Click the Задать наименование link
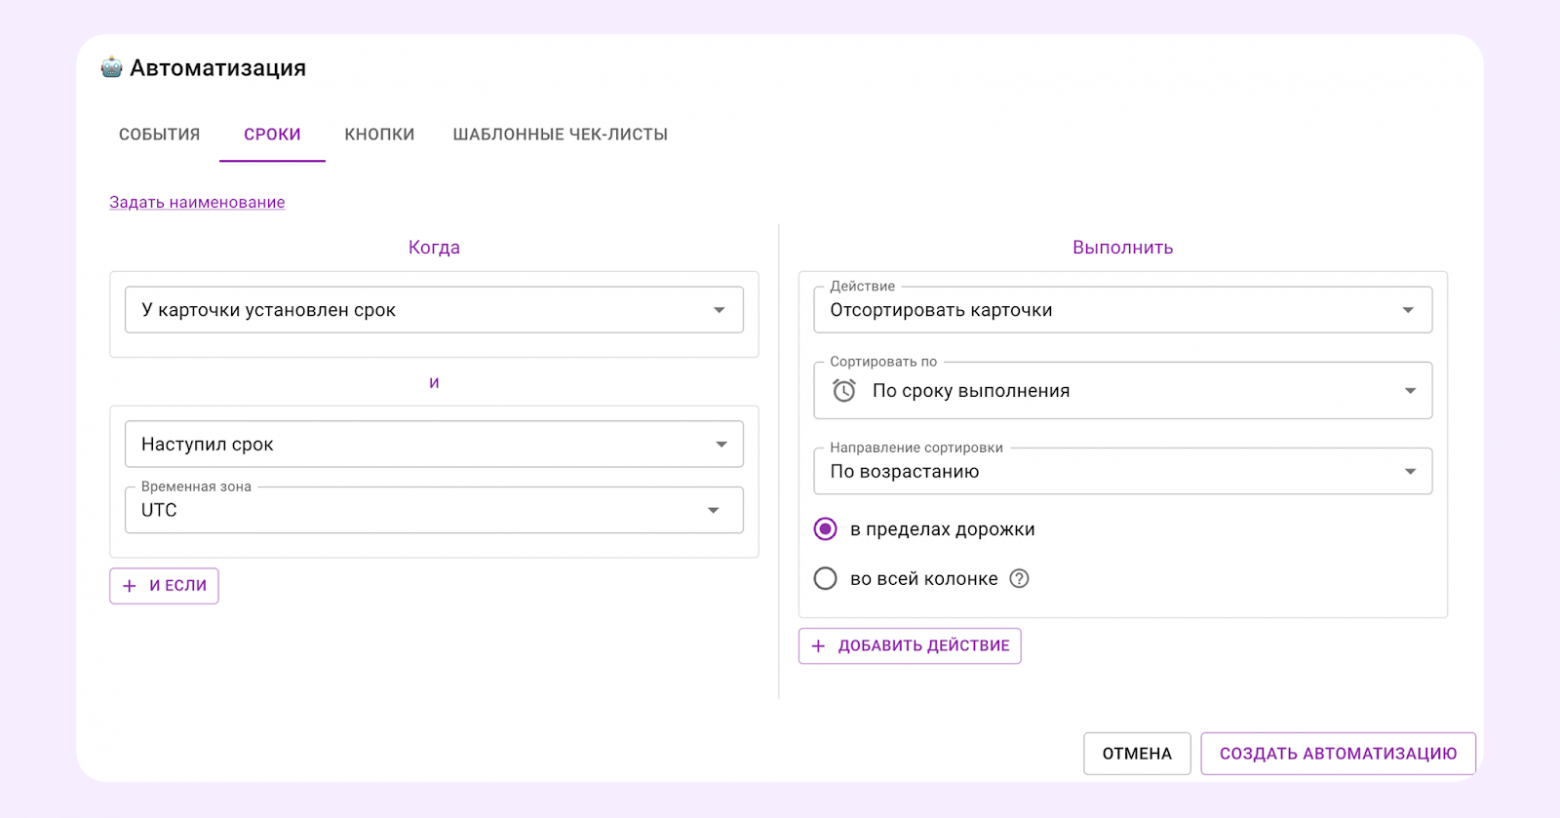This screenshot has height=818, width=1560. (x=196, y=201)
